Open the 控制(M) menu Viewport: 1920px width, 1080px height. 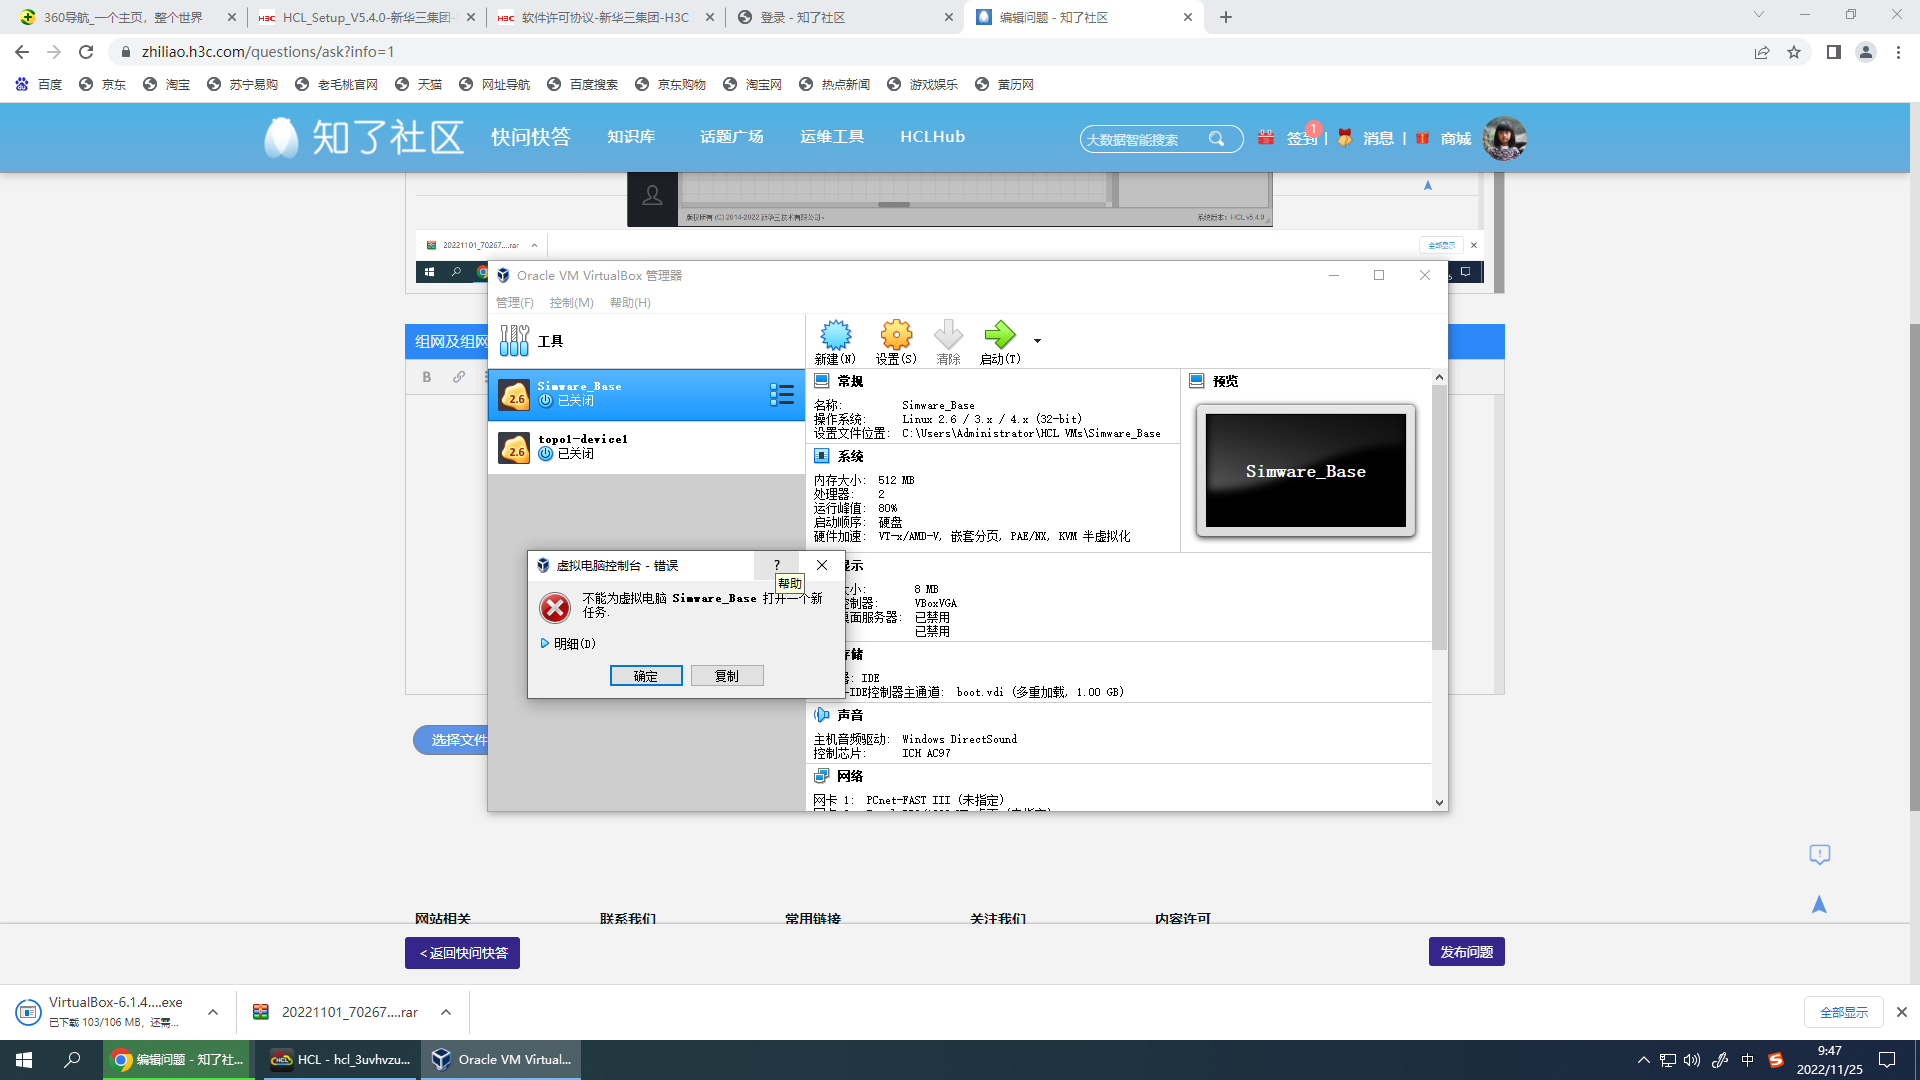571,302
